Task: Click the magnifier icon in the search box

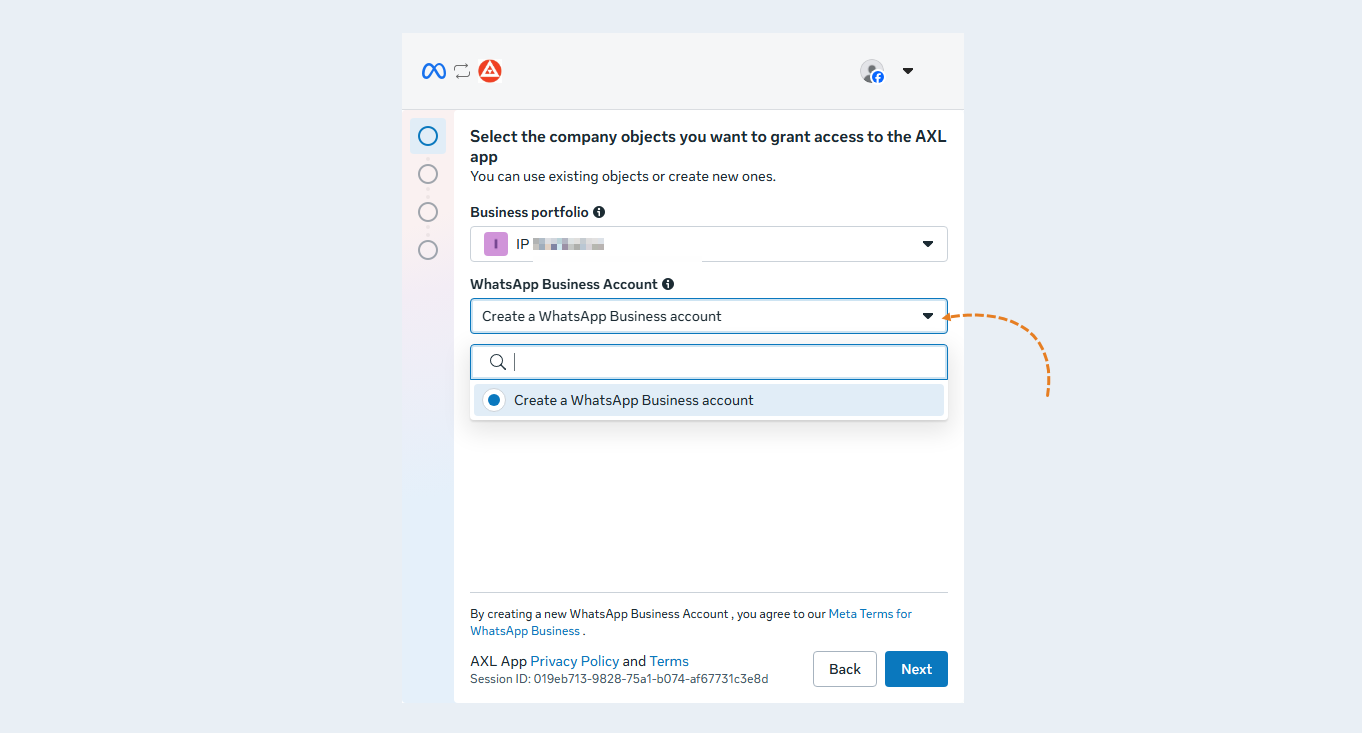Action: click(x=497, y=362)
